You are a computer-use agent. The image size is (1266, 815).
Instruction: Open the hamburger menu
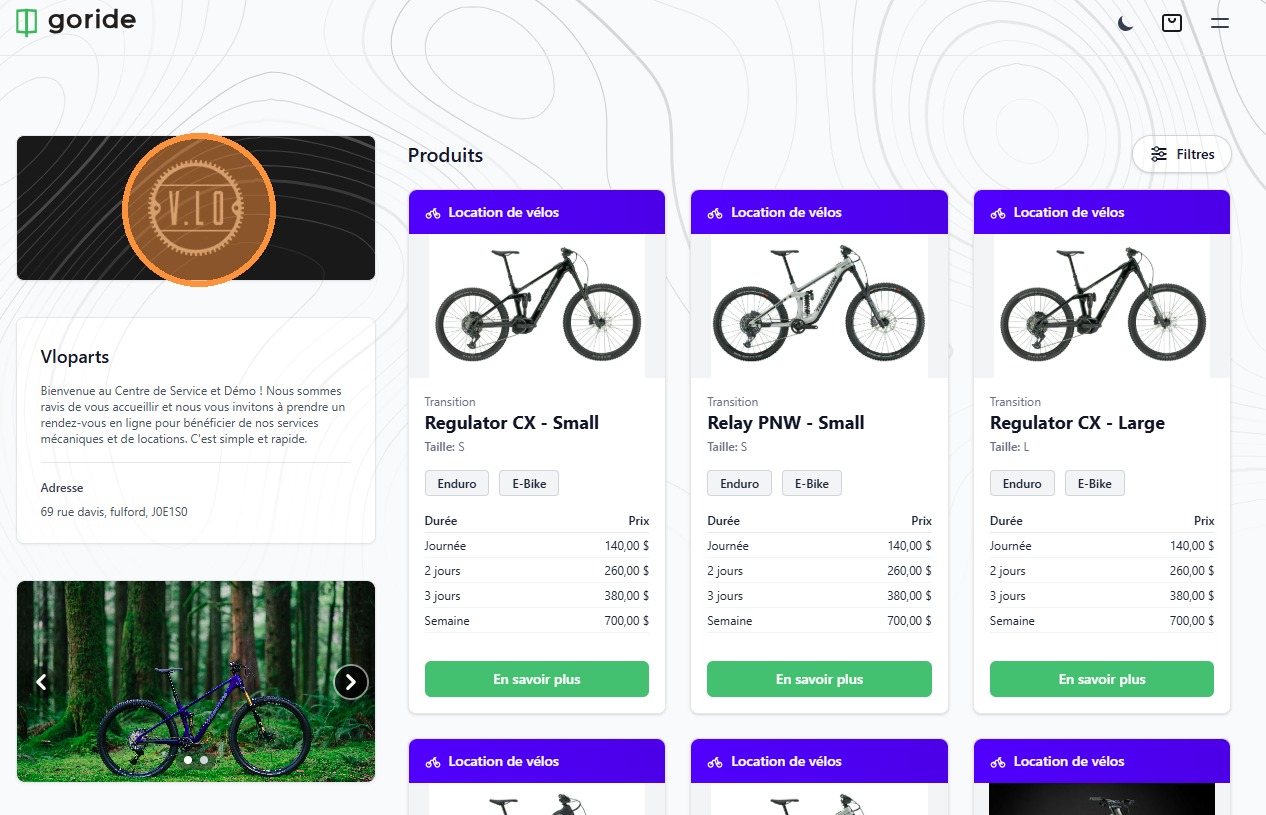click(1219, 23)
